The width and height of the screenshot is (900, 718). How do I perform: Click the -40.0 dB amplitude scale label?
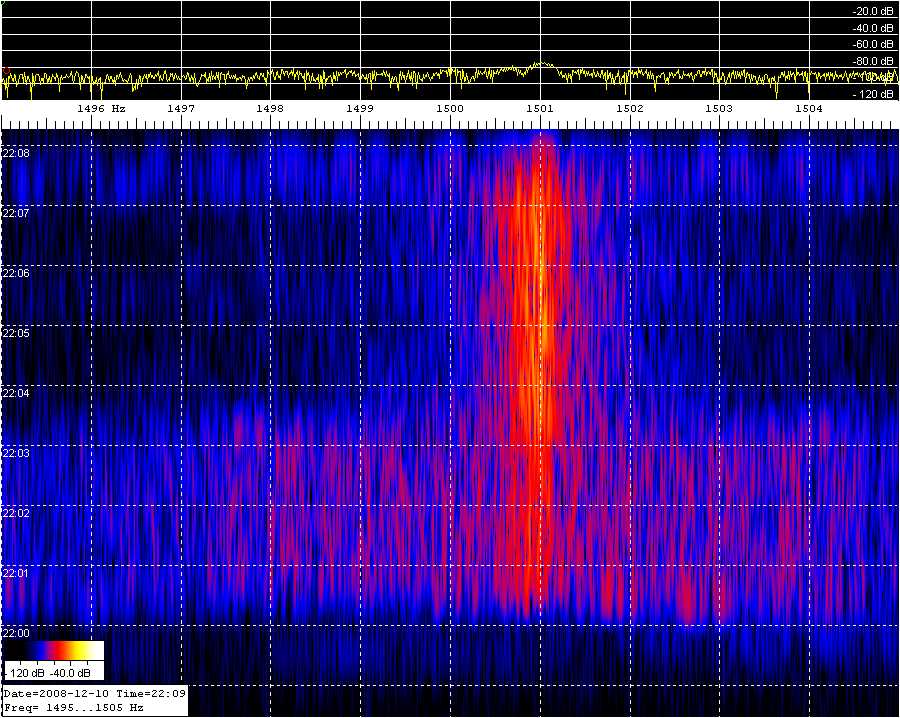(x=872, y=28)
